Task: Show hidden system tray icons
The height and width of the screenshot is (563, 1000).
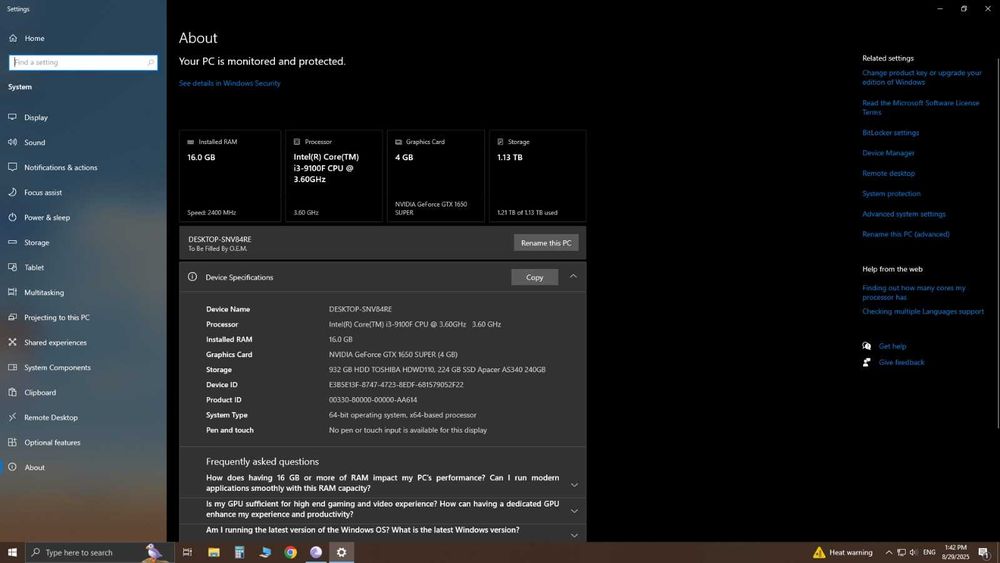Action: pyautogui.click(x=888, y=552)
